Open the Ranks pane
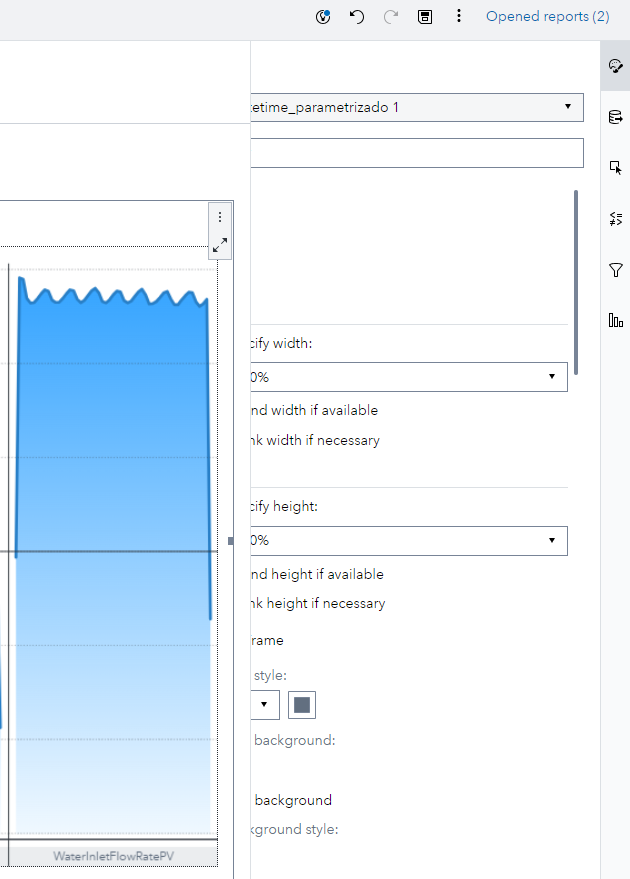This screenshot has height=879, width=630. click(615, 319)
